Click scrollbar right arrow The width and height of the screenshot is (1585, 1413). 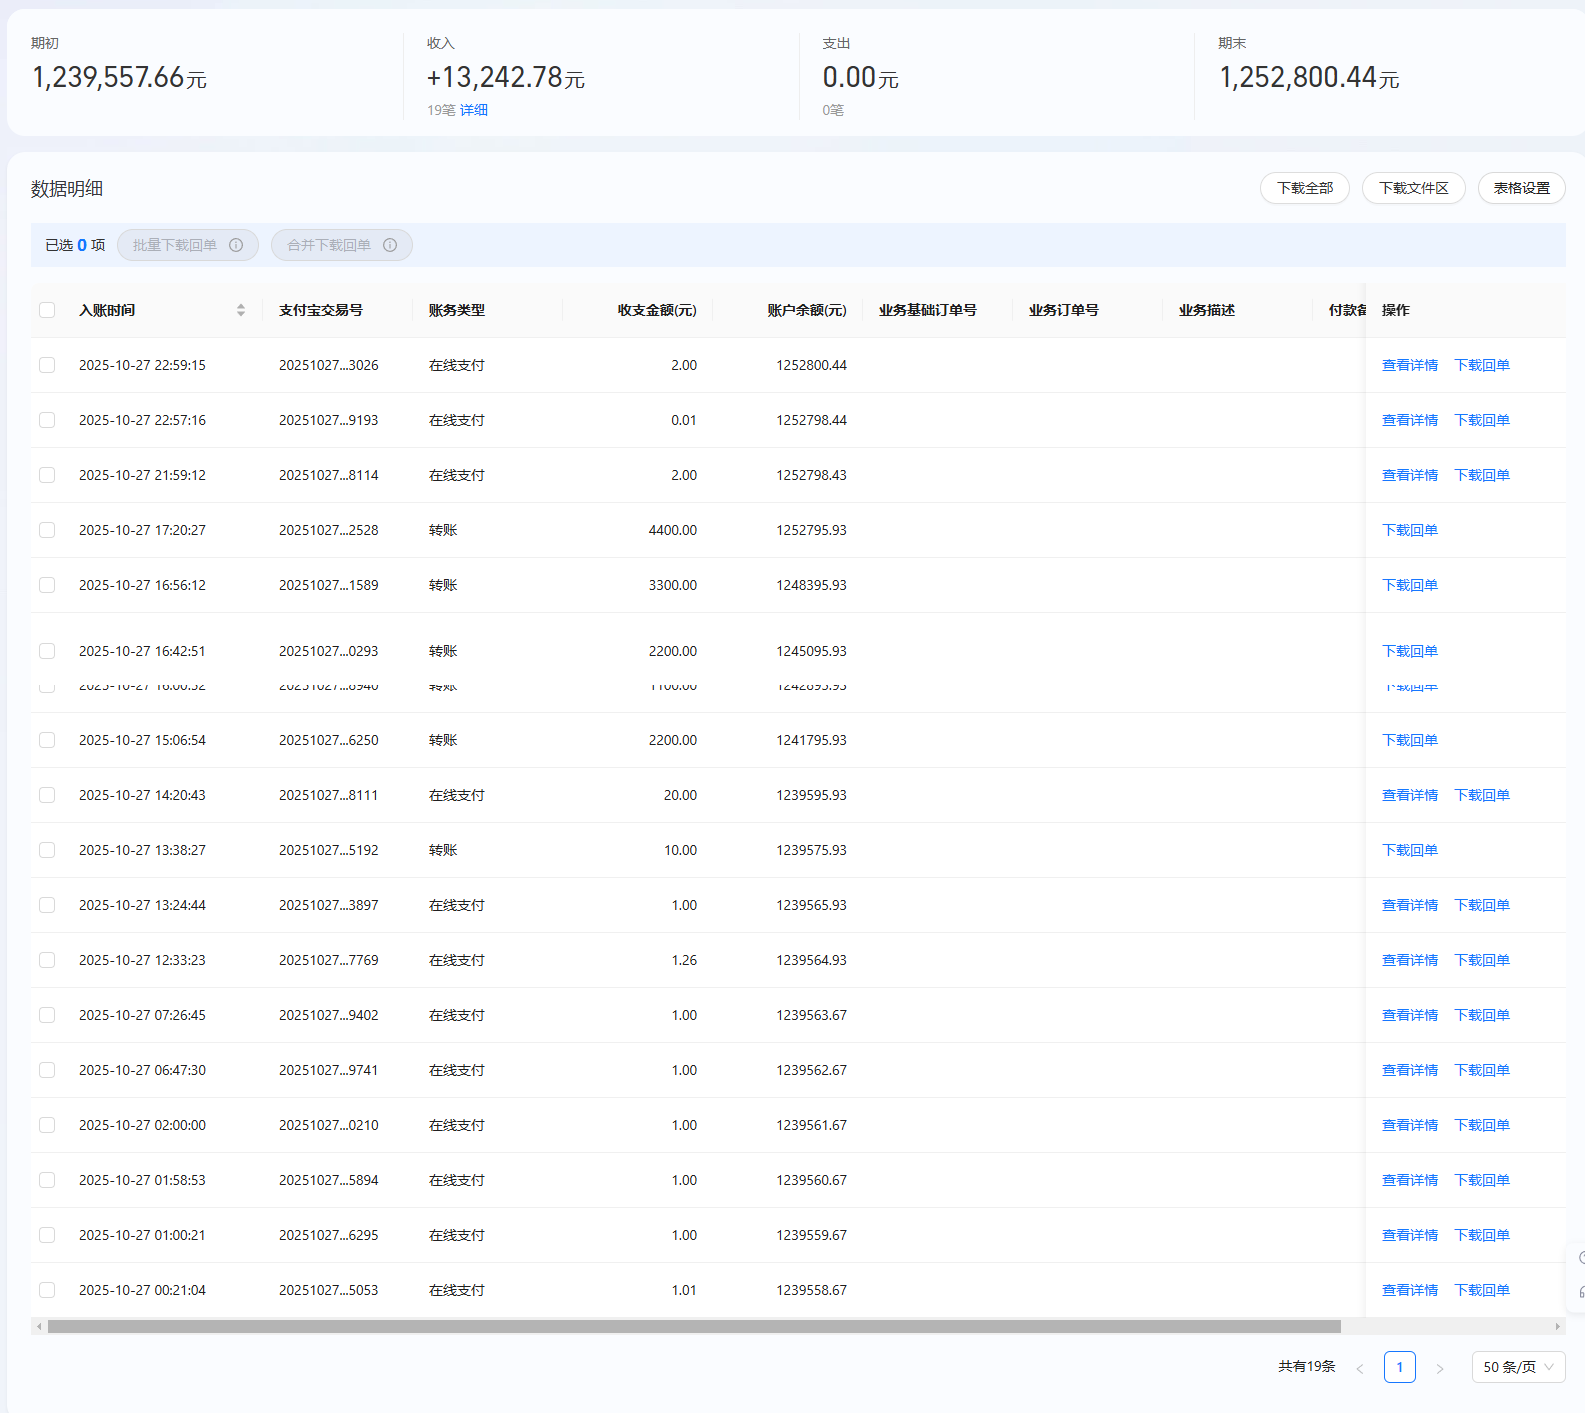tap(1557, 1327)
